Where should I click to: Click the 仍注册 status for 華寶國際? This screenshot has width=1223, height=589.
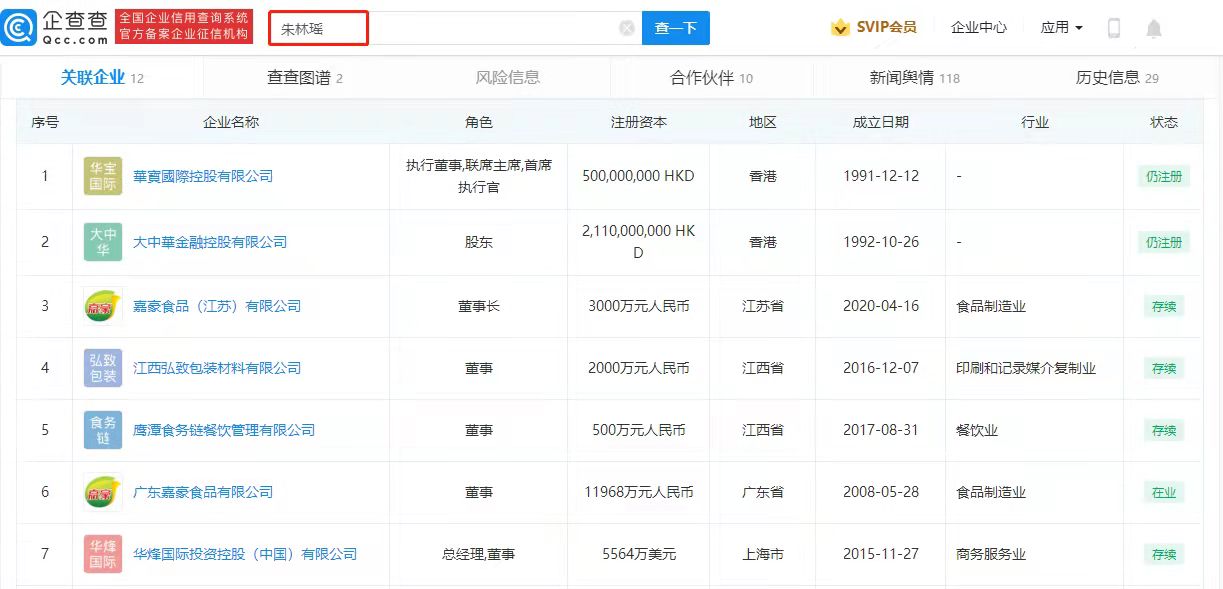tap(1163, 176)
